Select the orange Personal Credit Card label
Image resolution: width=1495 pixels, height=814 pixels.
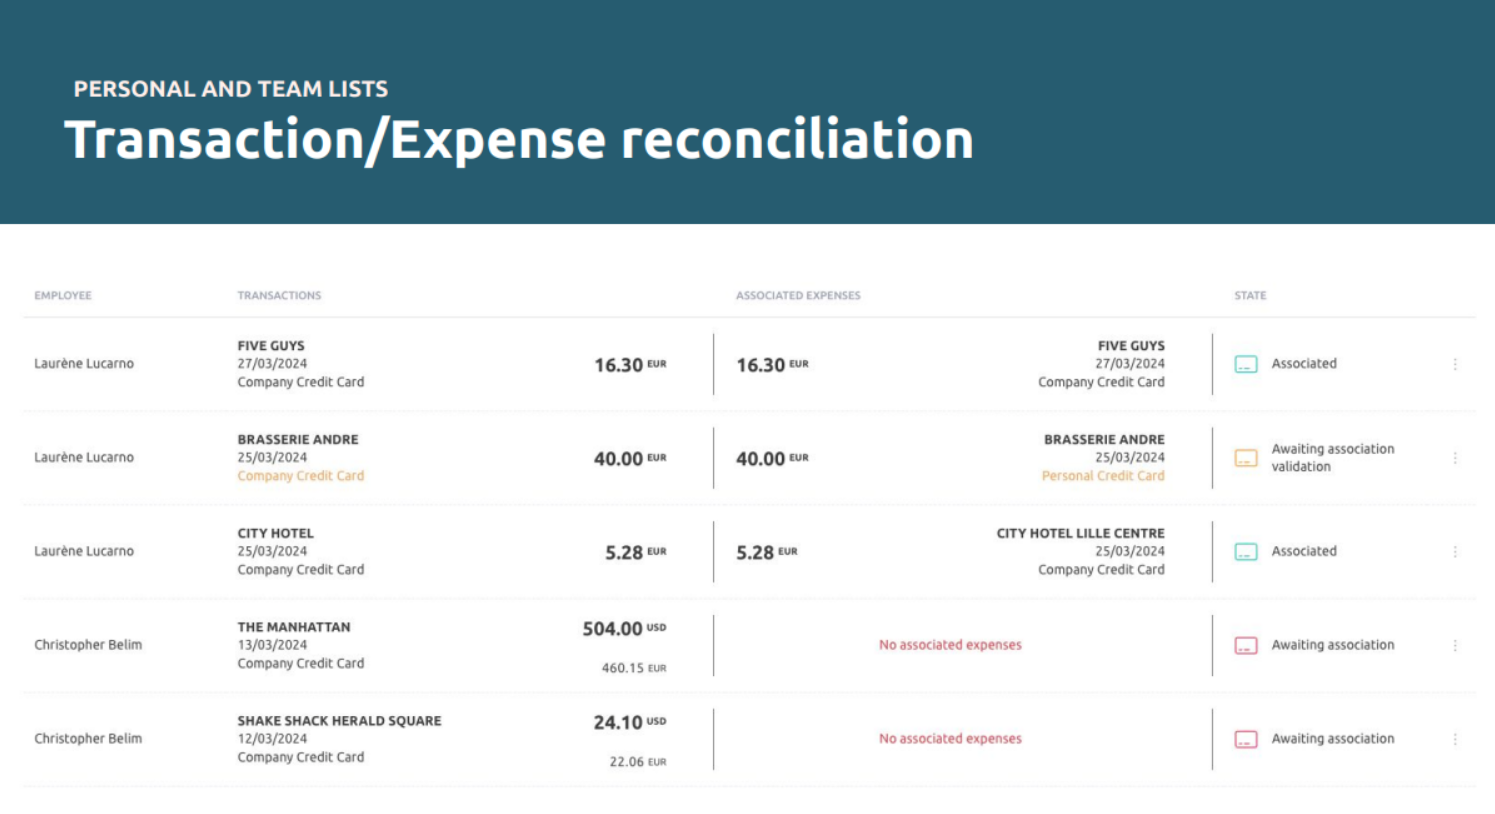click(x=1103, y=476)
